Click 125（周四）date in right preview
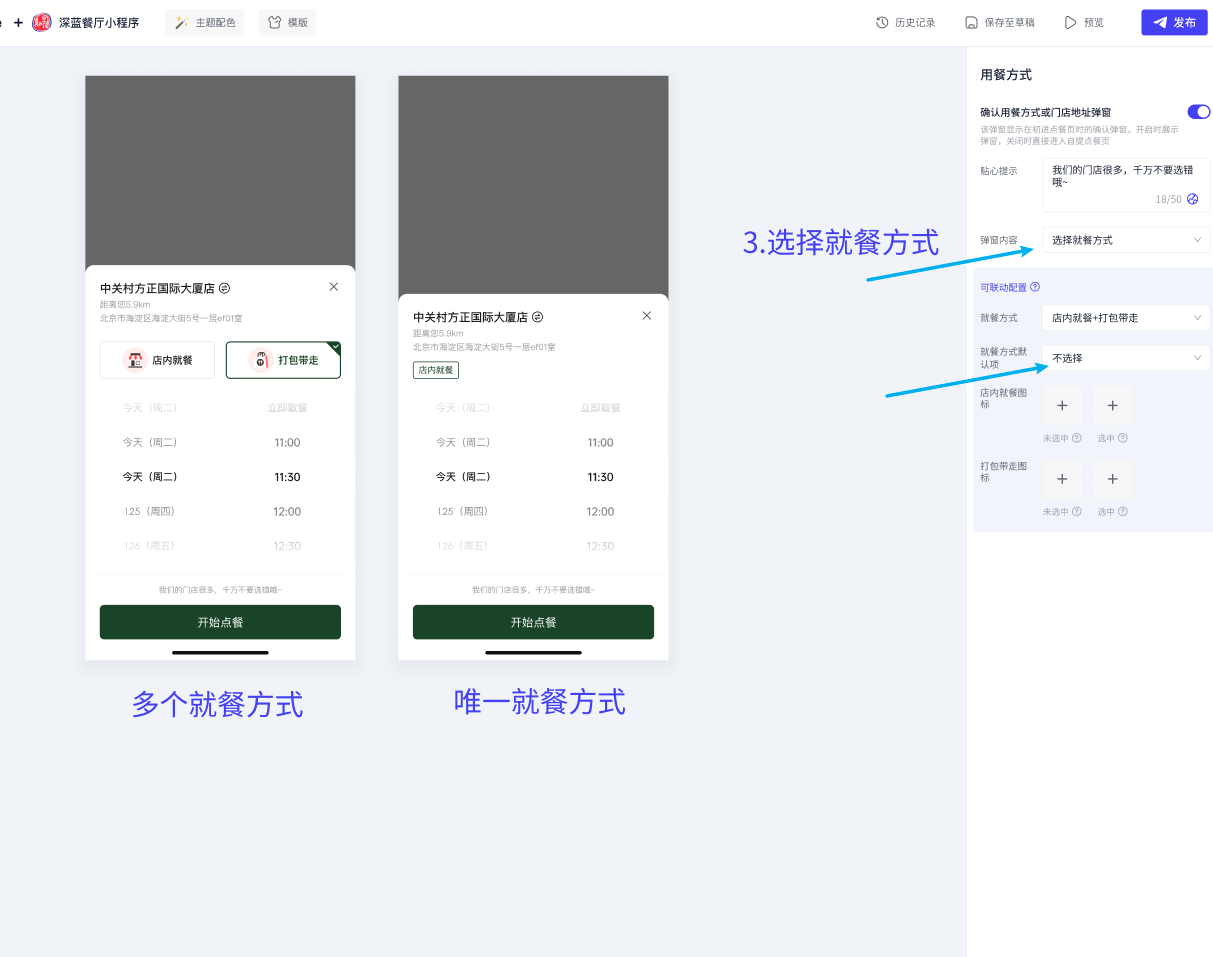 (462, 512)
